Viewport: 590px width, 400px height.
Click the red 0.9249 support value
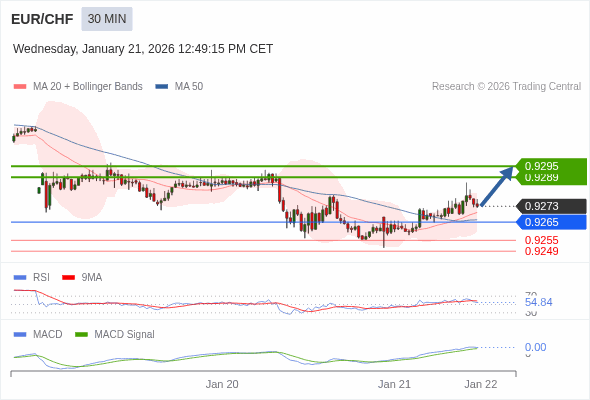click(541, 251)
